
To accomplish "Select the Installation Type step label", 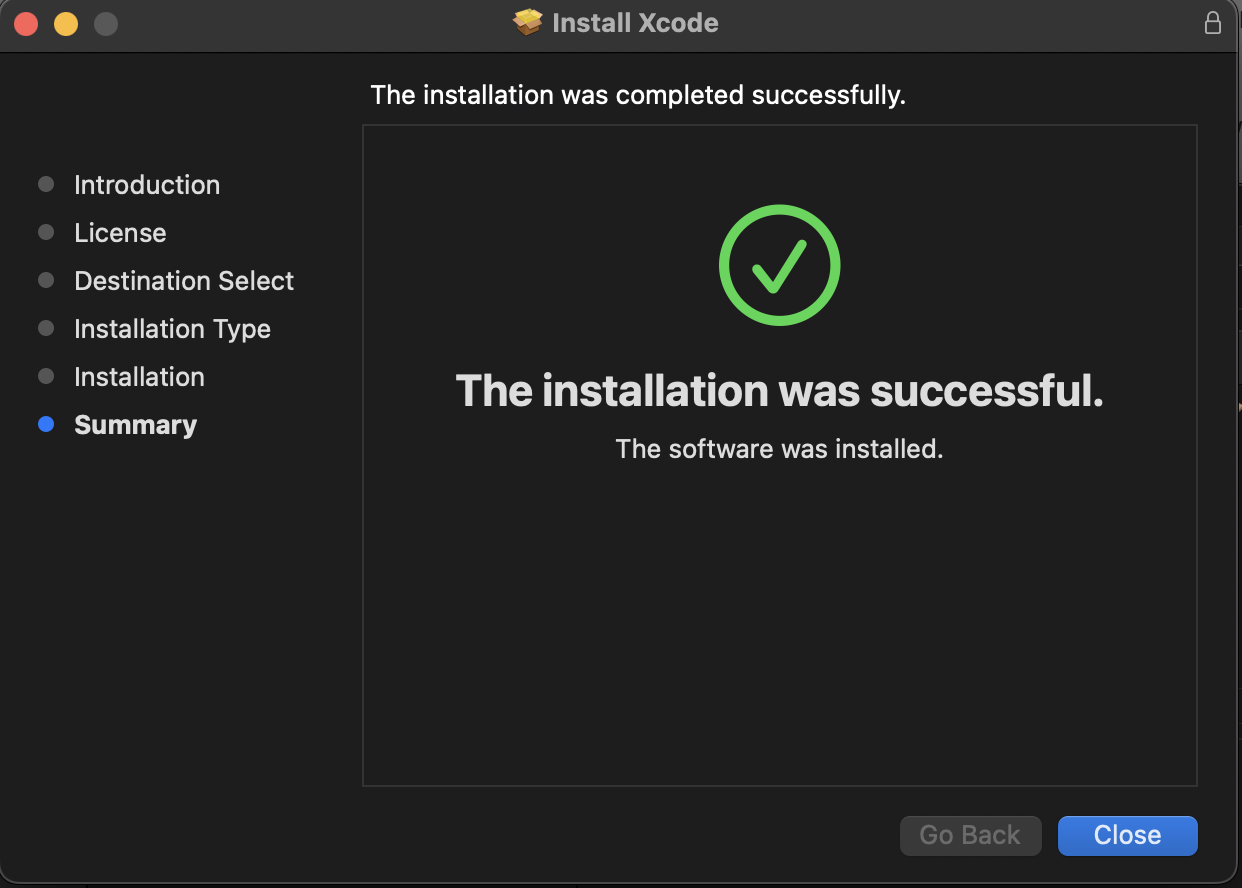I will coord(172,329).
